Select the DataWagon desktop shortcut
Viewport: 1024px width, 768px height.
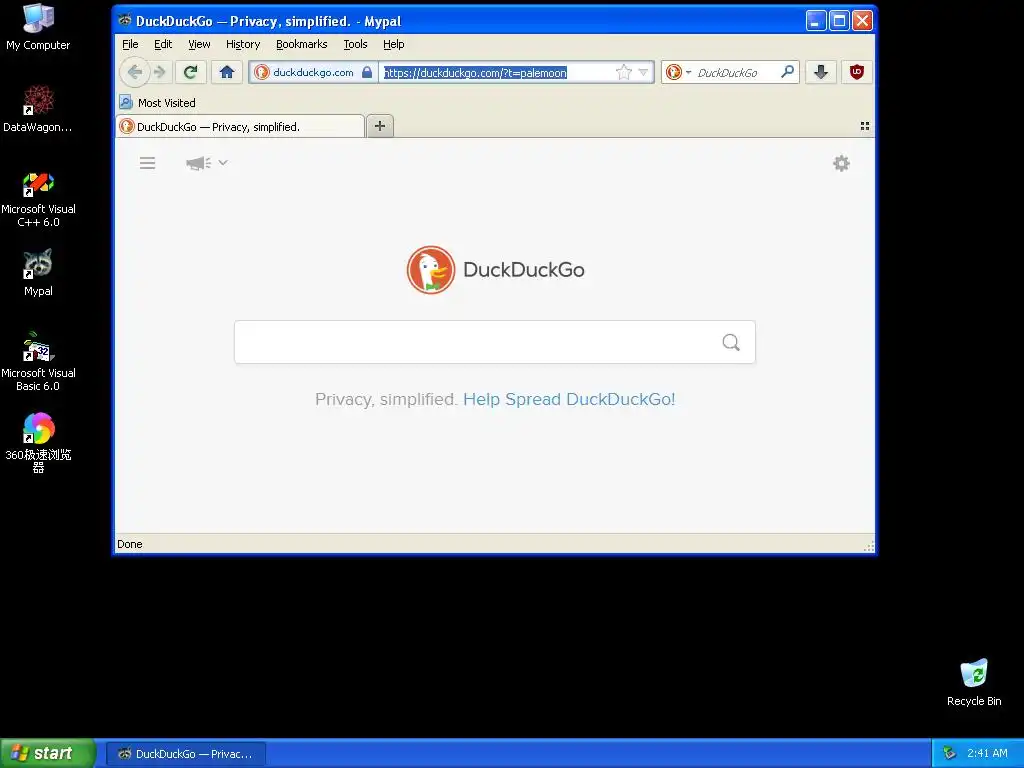tap(38, 109)
